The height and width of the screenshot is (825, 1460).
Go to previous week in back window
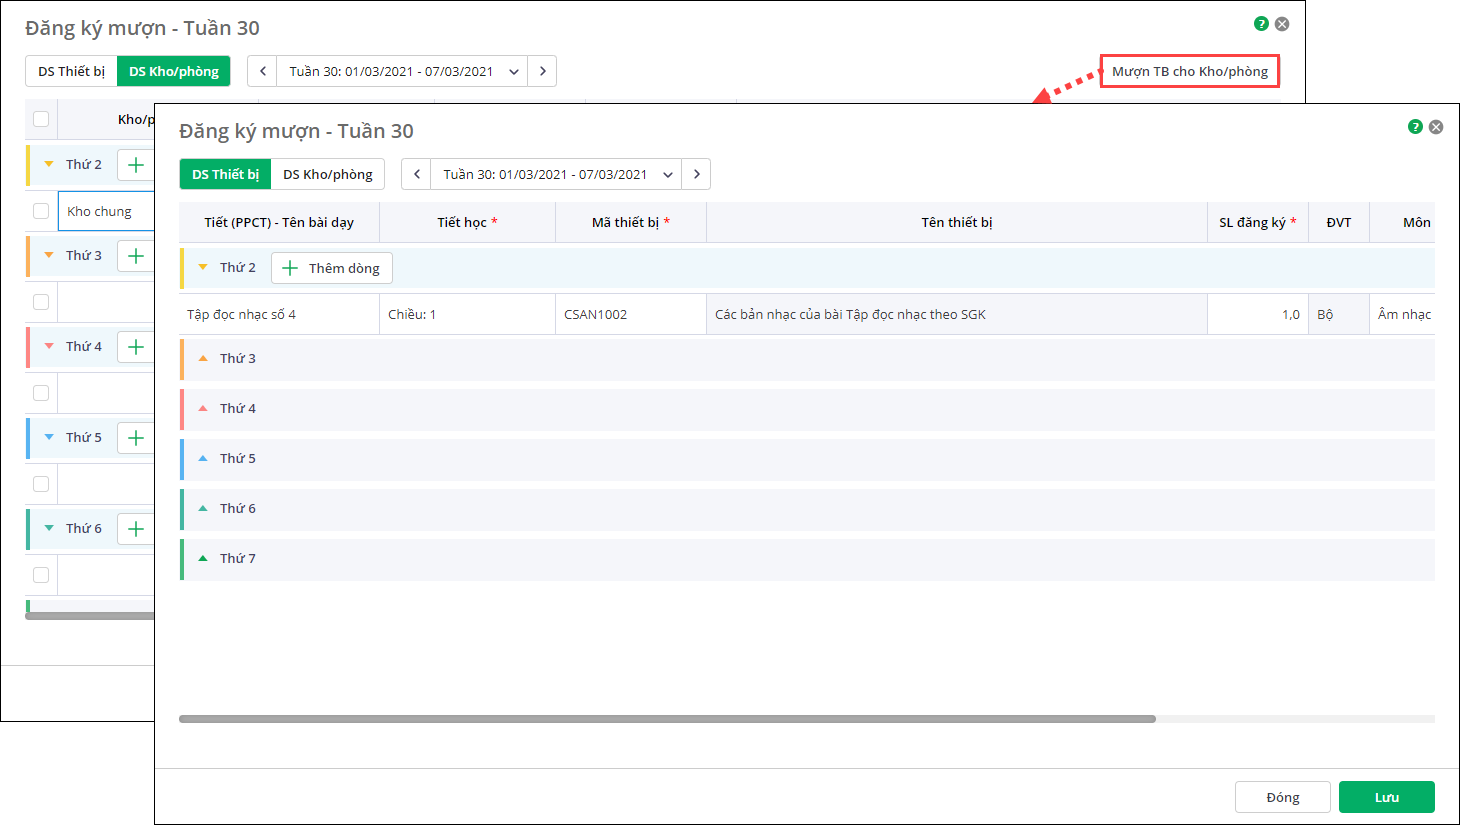point(262,71)
